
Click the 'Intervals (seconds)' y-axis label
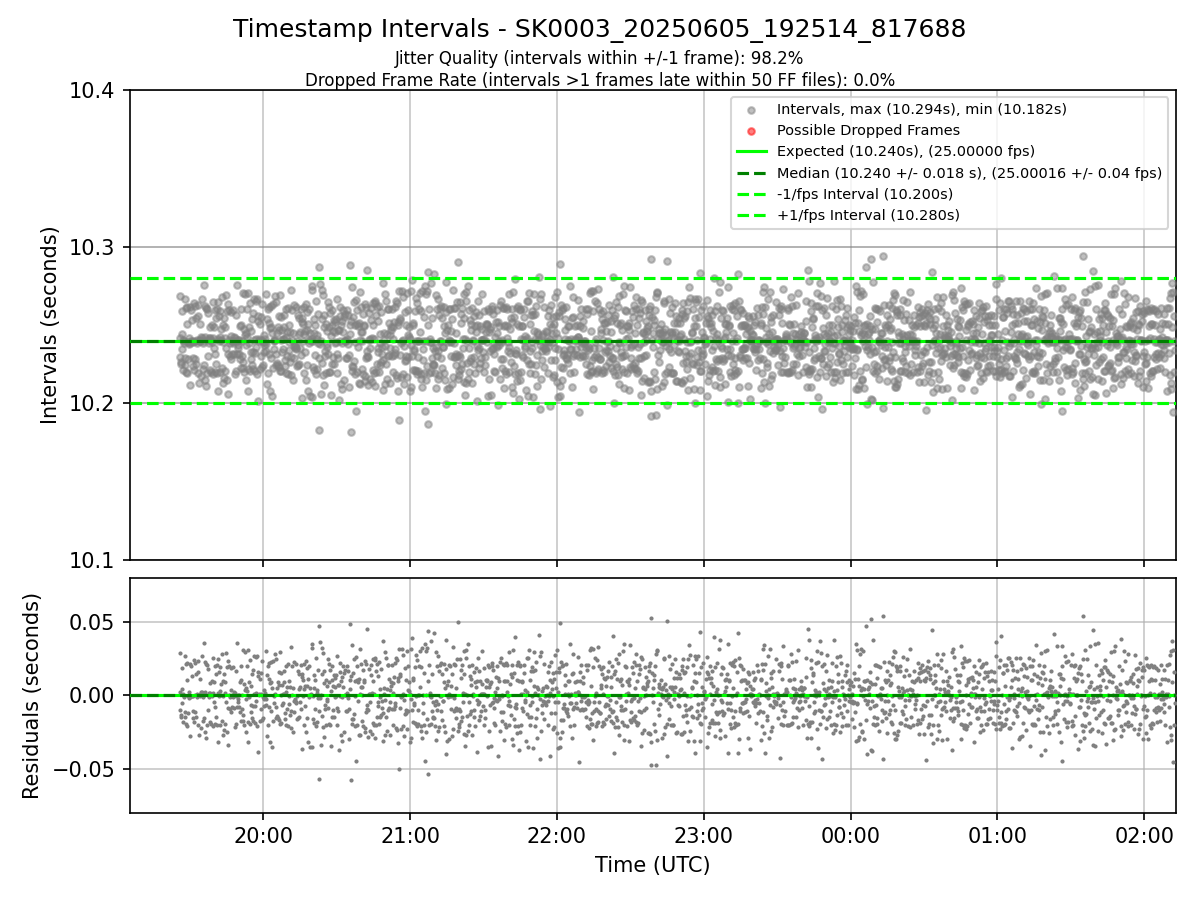click(x=50, y=325)
